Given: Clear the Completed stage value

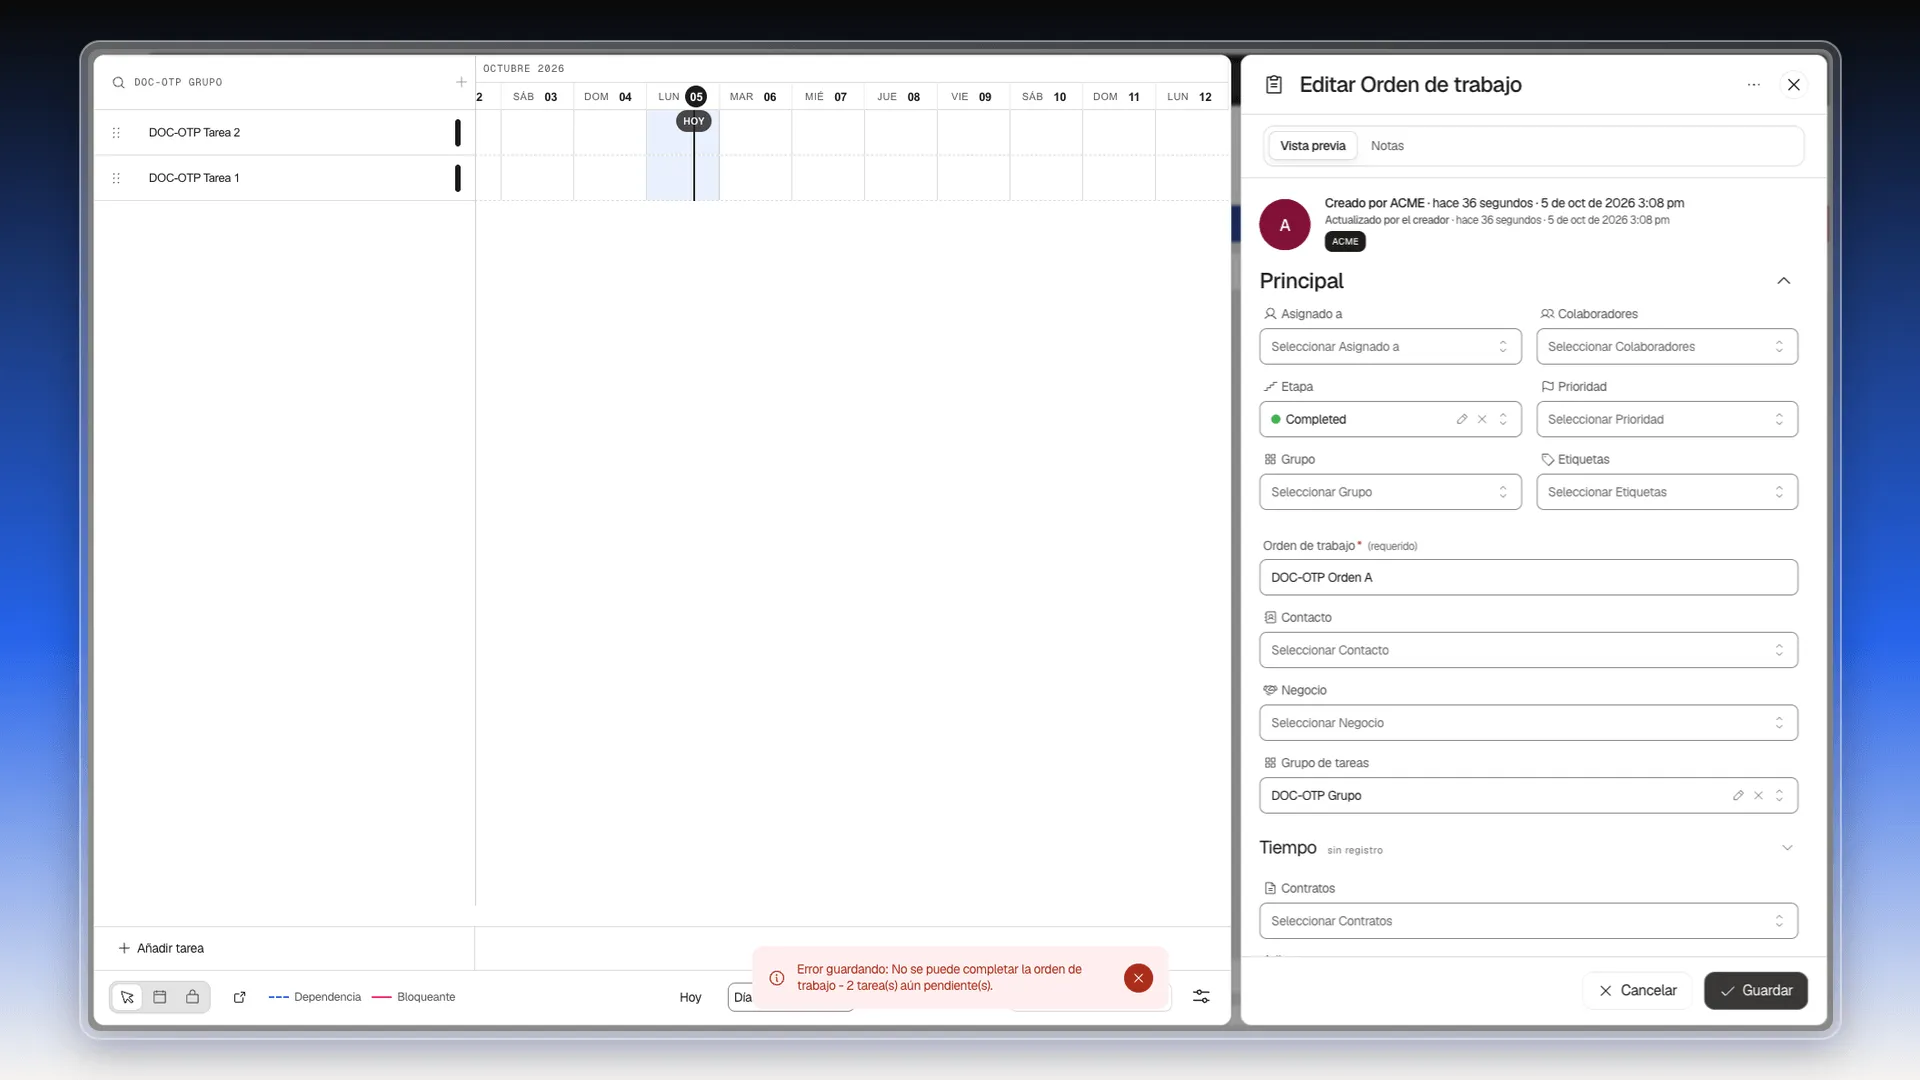Looking at the screenshot, I should tap(1482, 419).
